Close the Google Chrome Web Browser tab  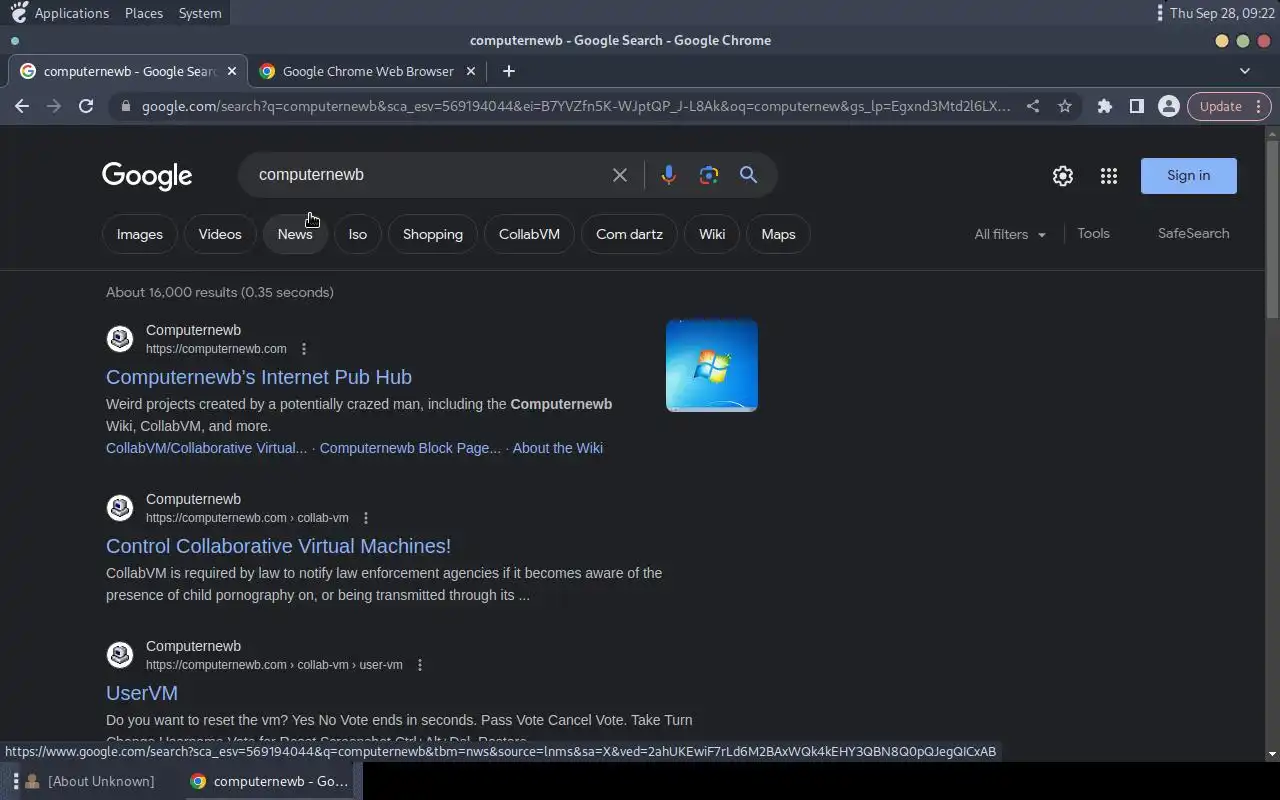click(470, 71)
